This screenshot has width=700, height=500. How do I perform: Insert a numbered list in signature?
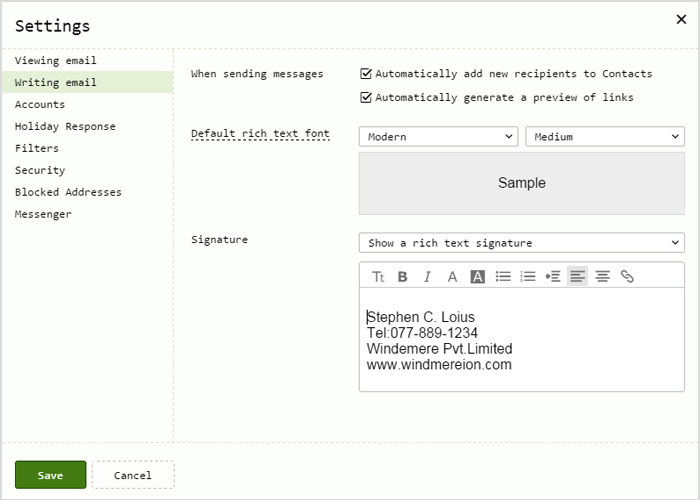tap(528, 277)
